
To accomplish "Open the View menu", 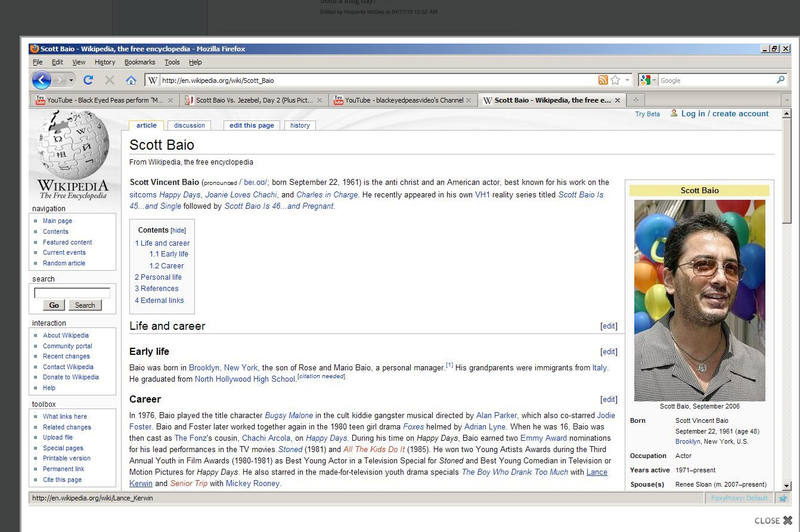I will tap(79, 62).
